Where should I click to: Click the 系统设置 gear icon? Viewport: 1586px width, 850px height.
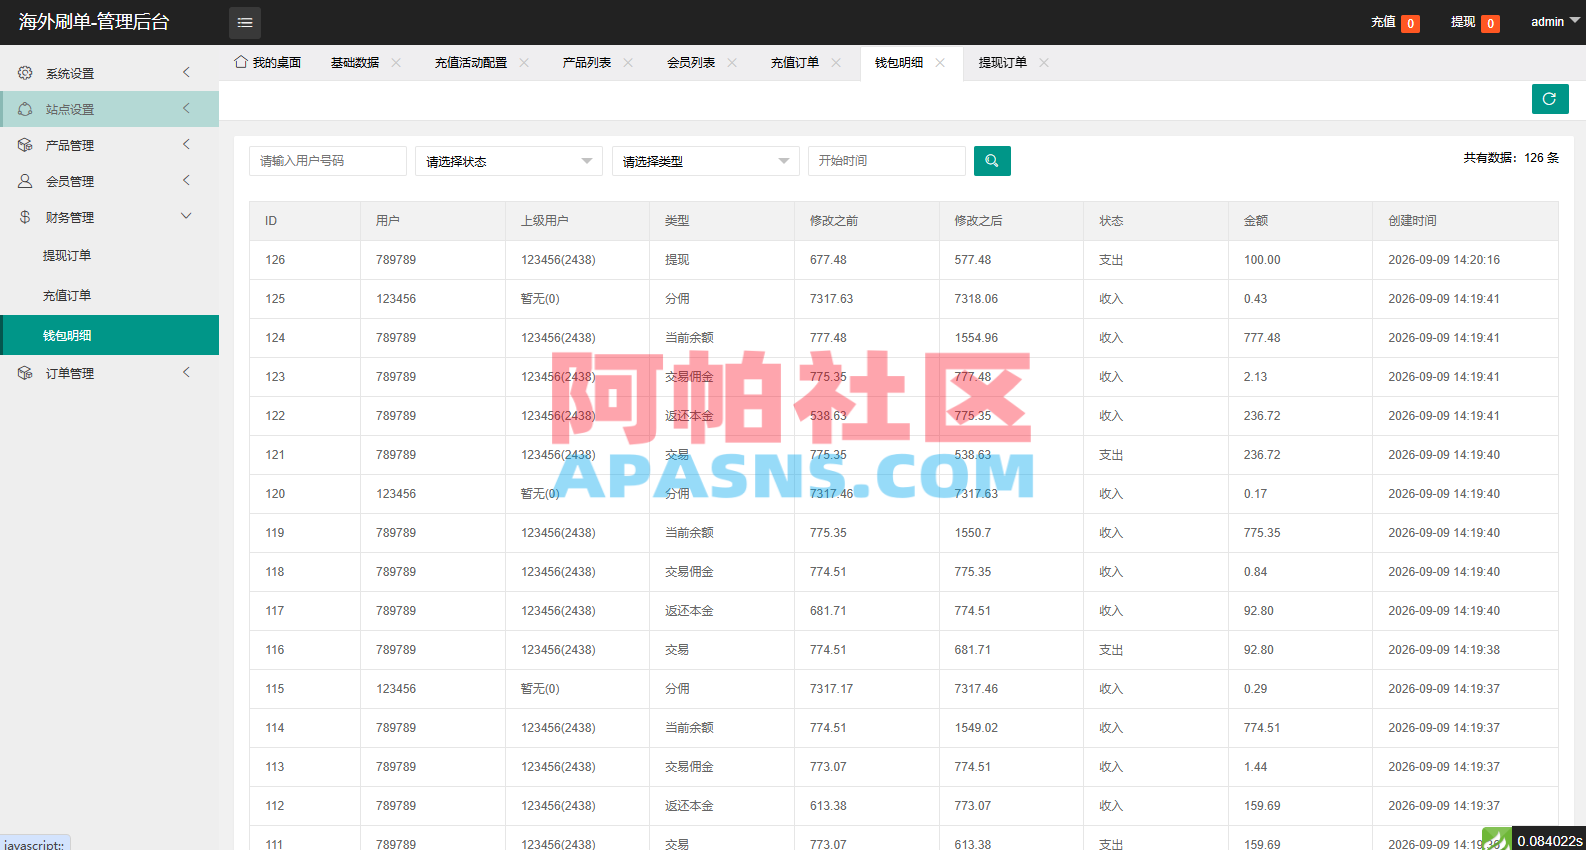tap(25, 73)
